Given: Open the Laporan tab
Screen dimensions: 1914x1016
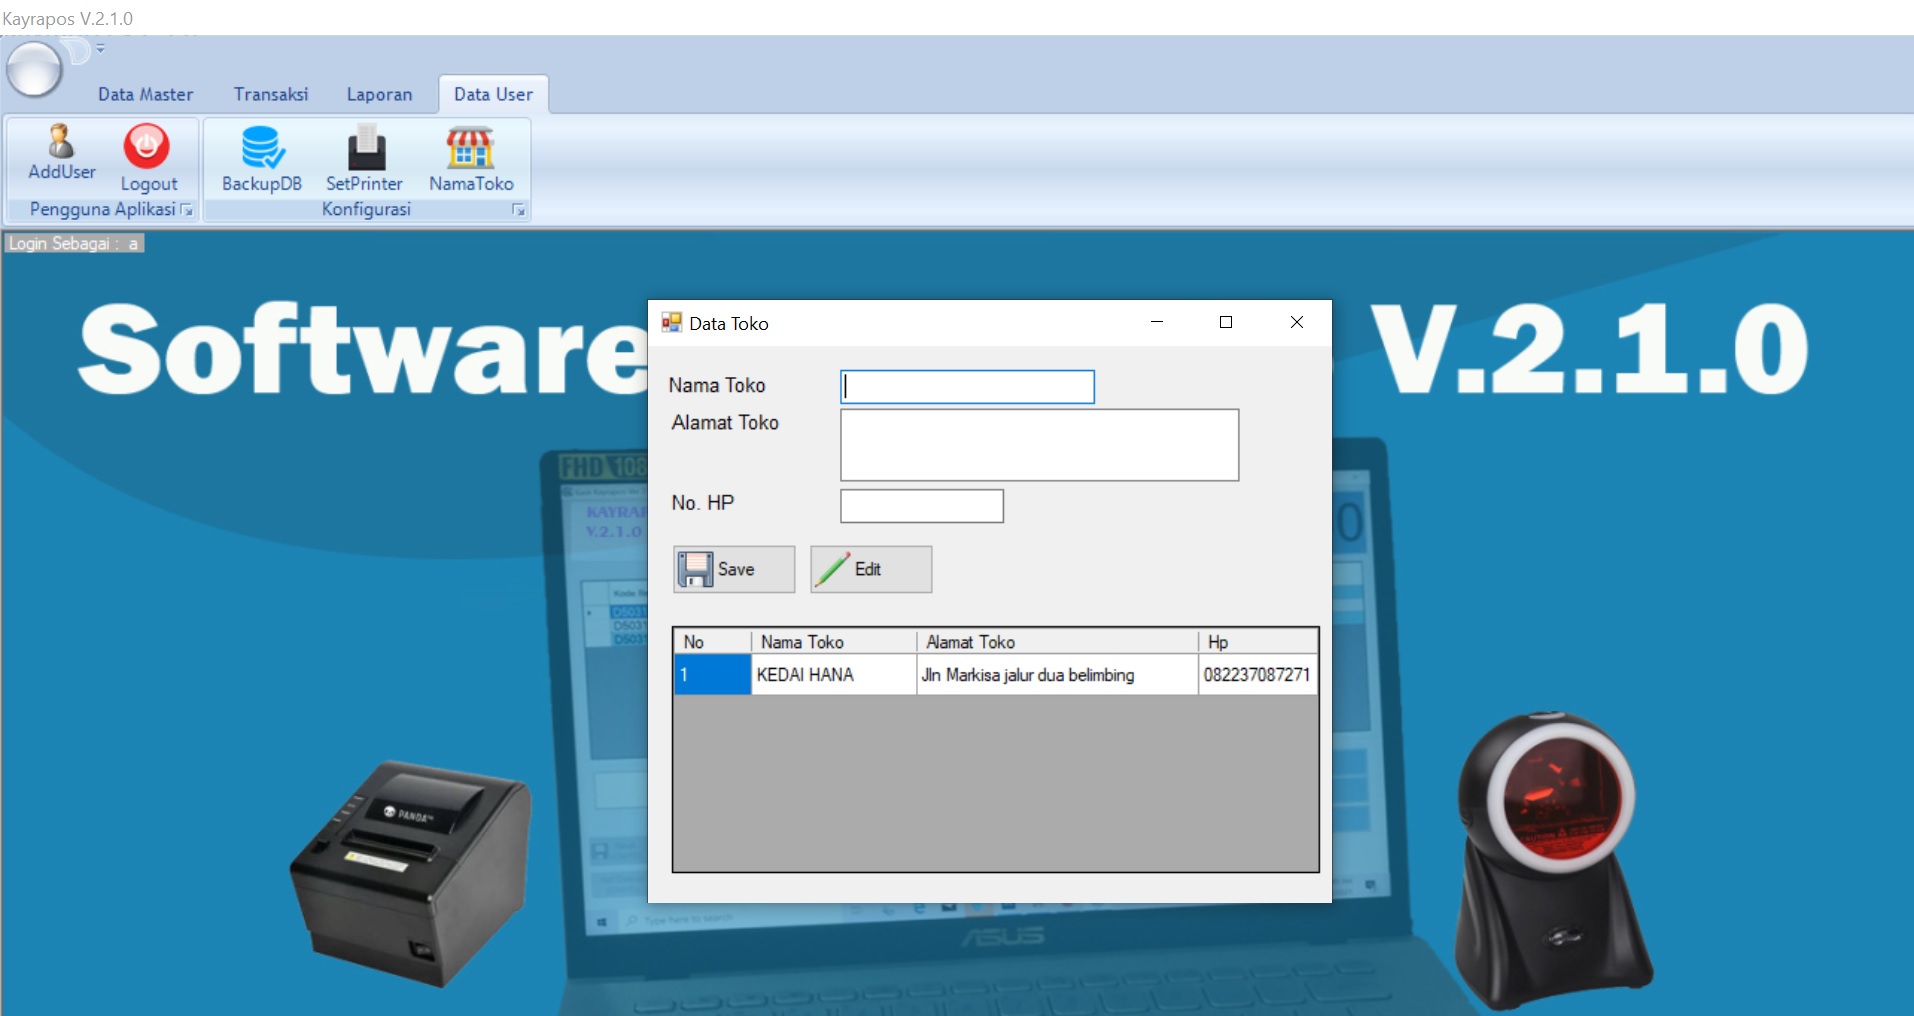Looking at the screenshot, I should pyautogui.click(x=379, y=94).
